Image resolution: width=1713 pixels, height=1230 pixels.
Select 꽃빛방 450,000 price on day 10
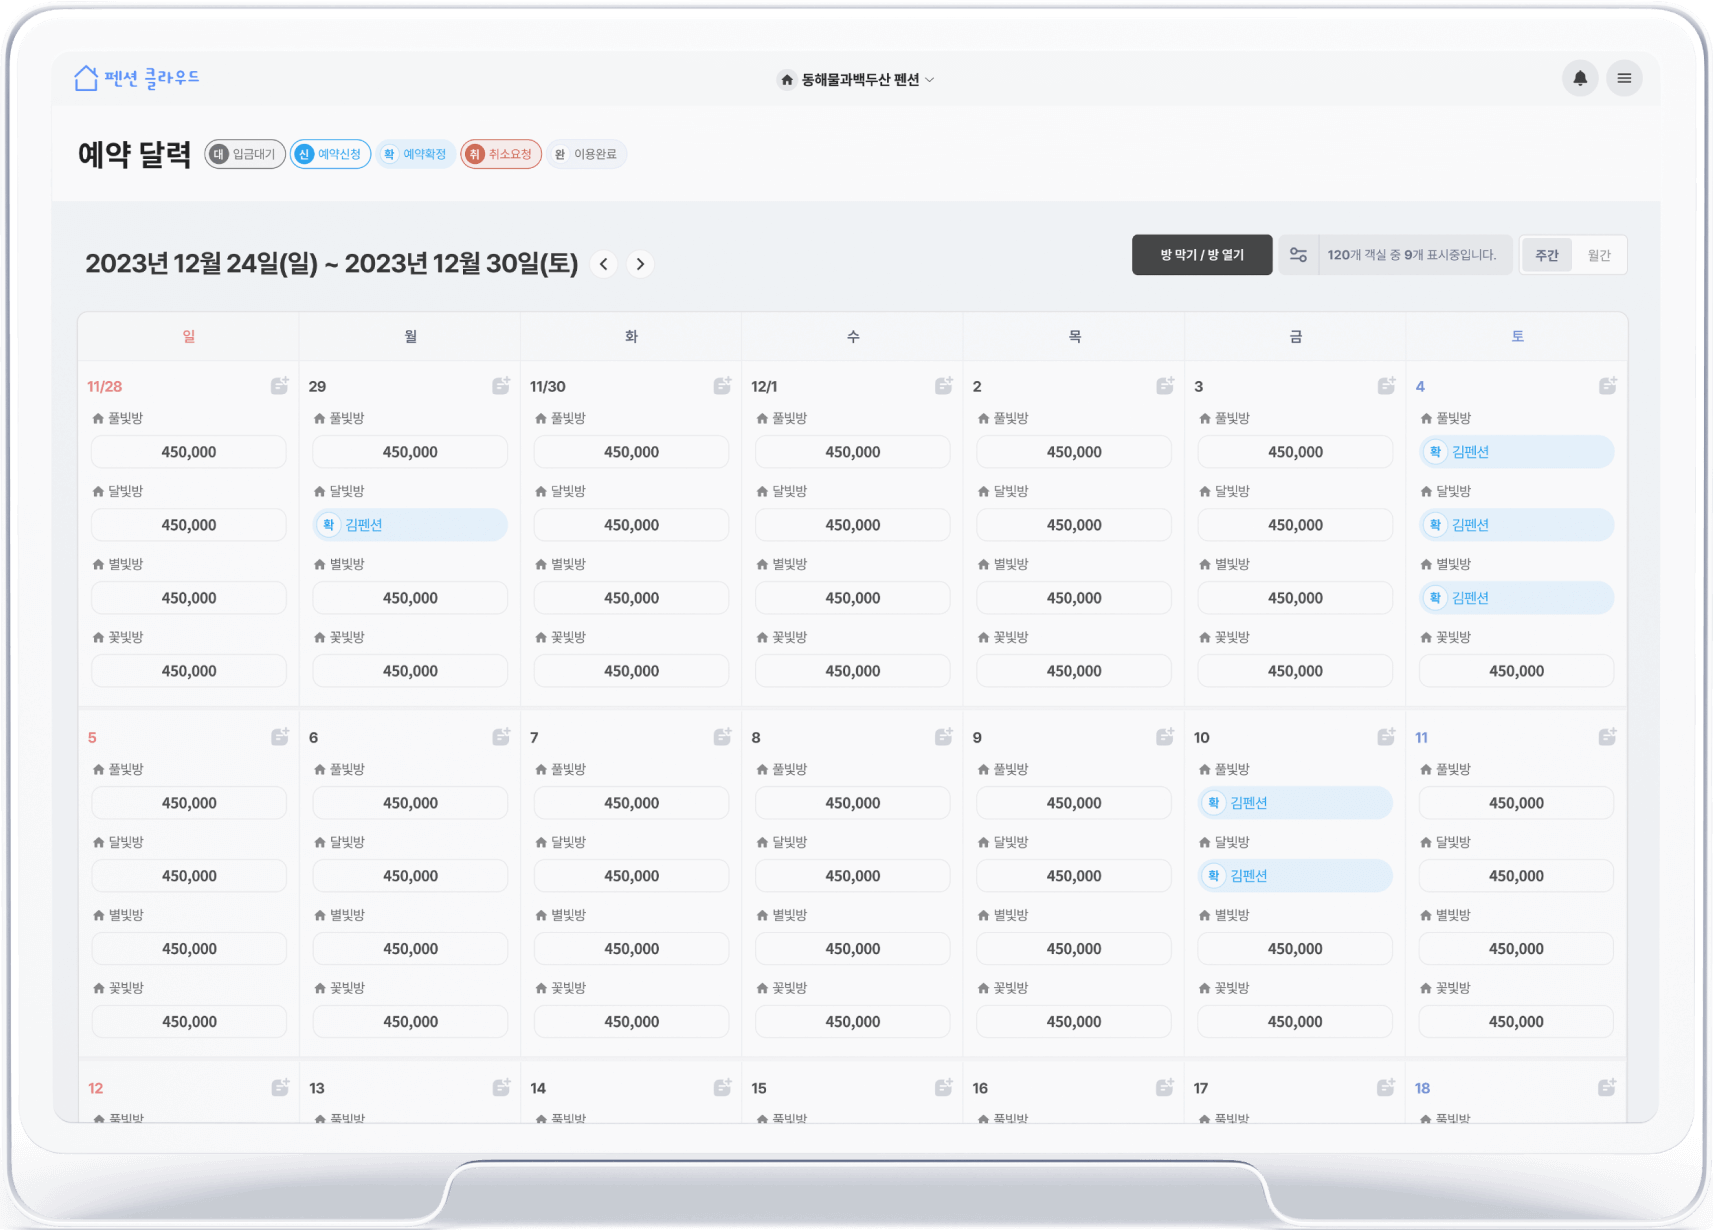tap(1295, 1022)
